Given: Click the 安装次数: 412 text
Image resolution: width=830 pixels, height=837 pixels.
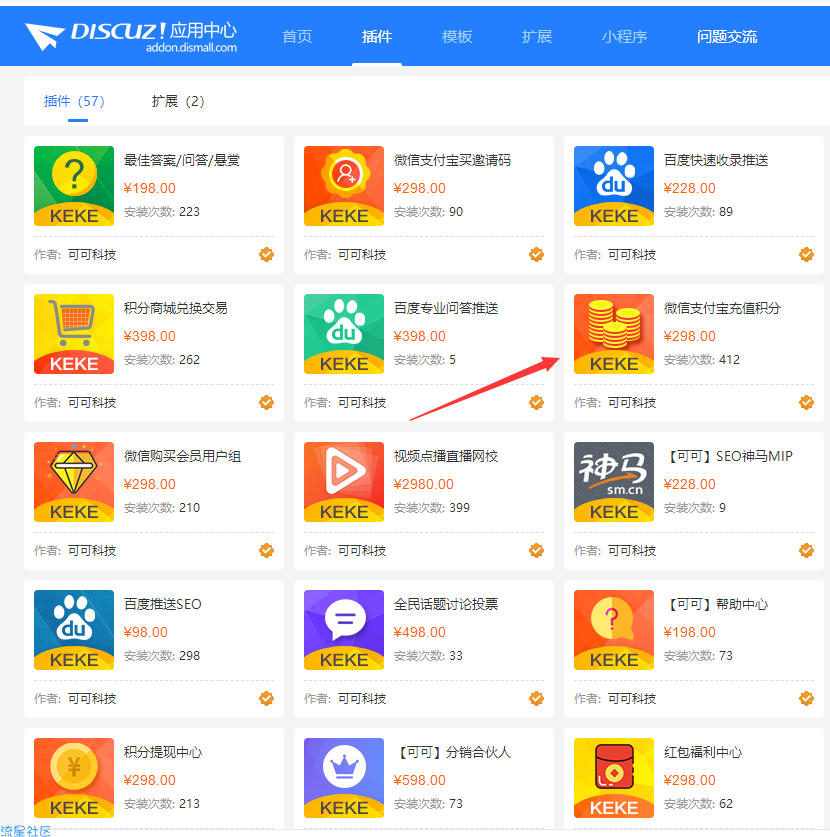Looking at the screenshot, I should (702, 360).
